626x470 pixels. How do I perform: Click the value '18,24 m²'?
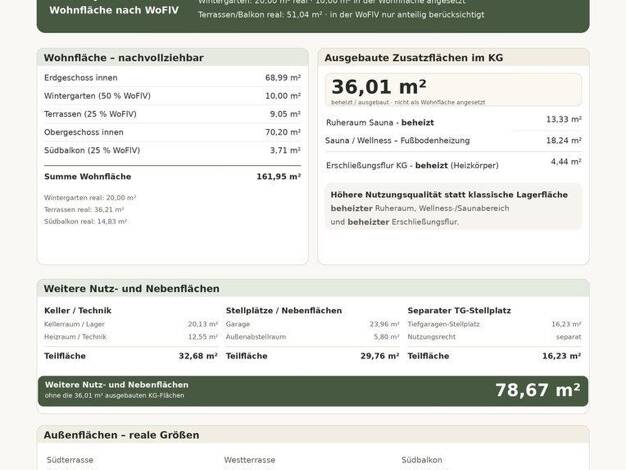(x=564, y=141)
